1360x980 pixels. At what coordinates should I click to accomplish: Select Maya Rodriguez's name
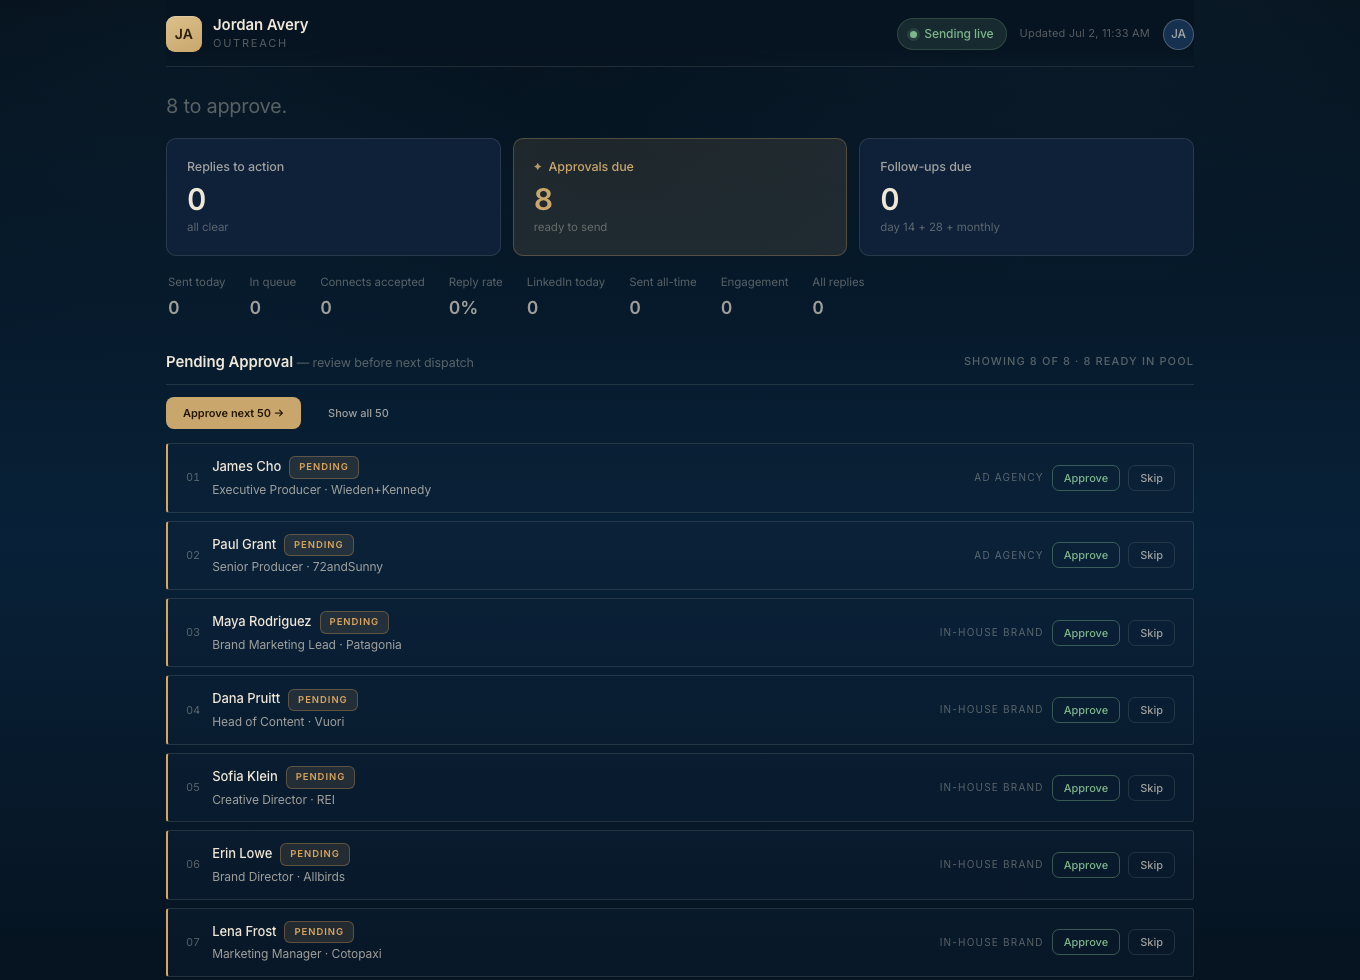261,621
